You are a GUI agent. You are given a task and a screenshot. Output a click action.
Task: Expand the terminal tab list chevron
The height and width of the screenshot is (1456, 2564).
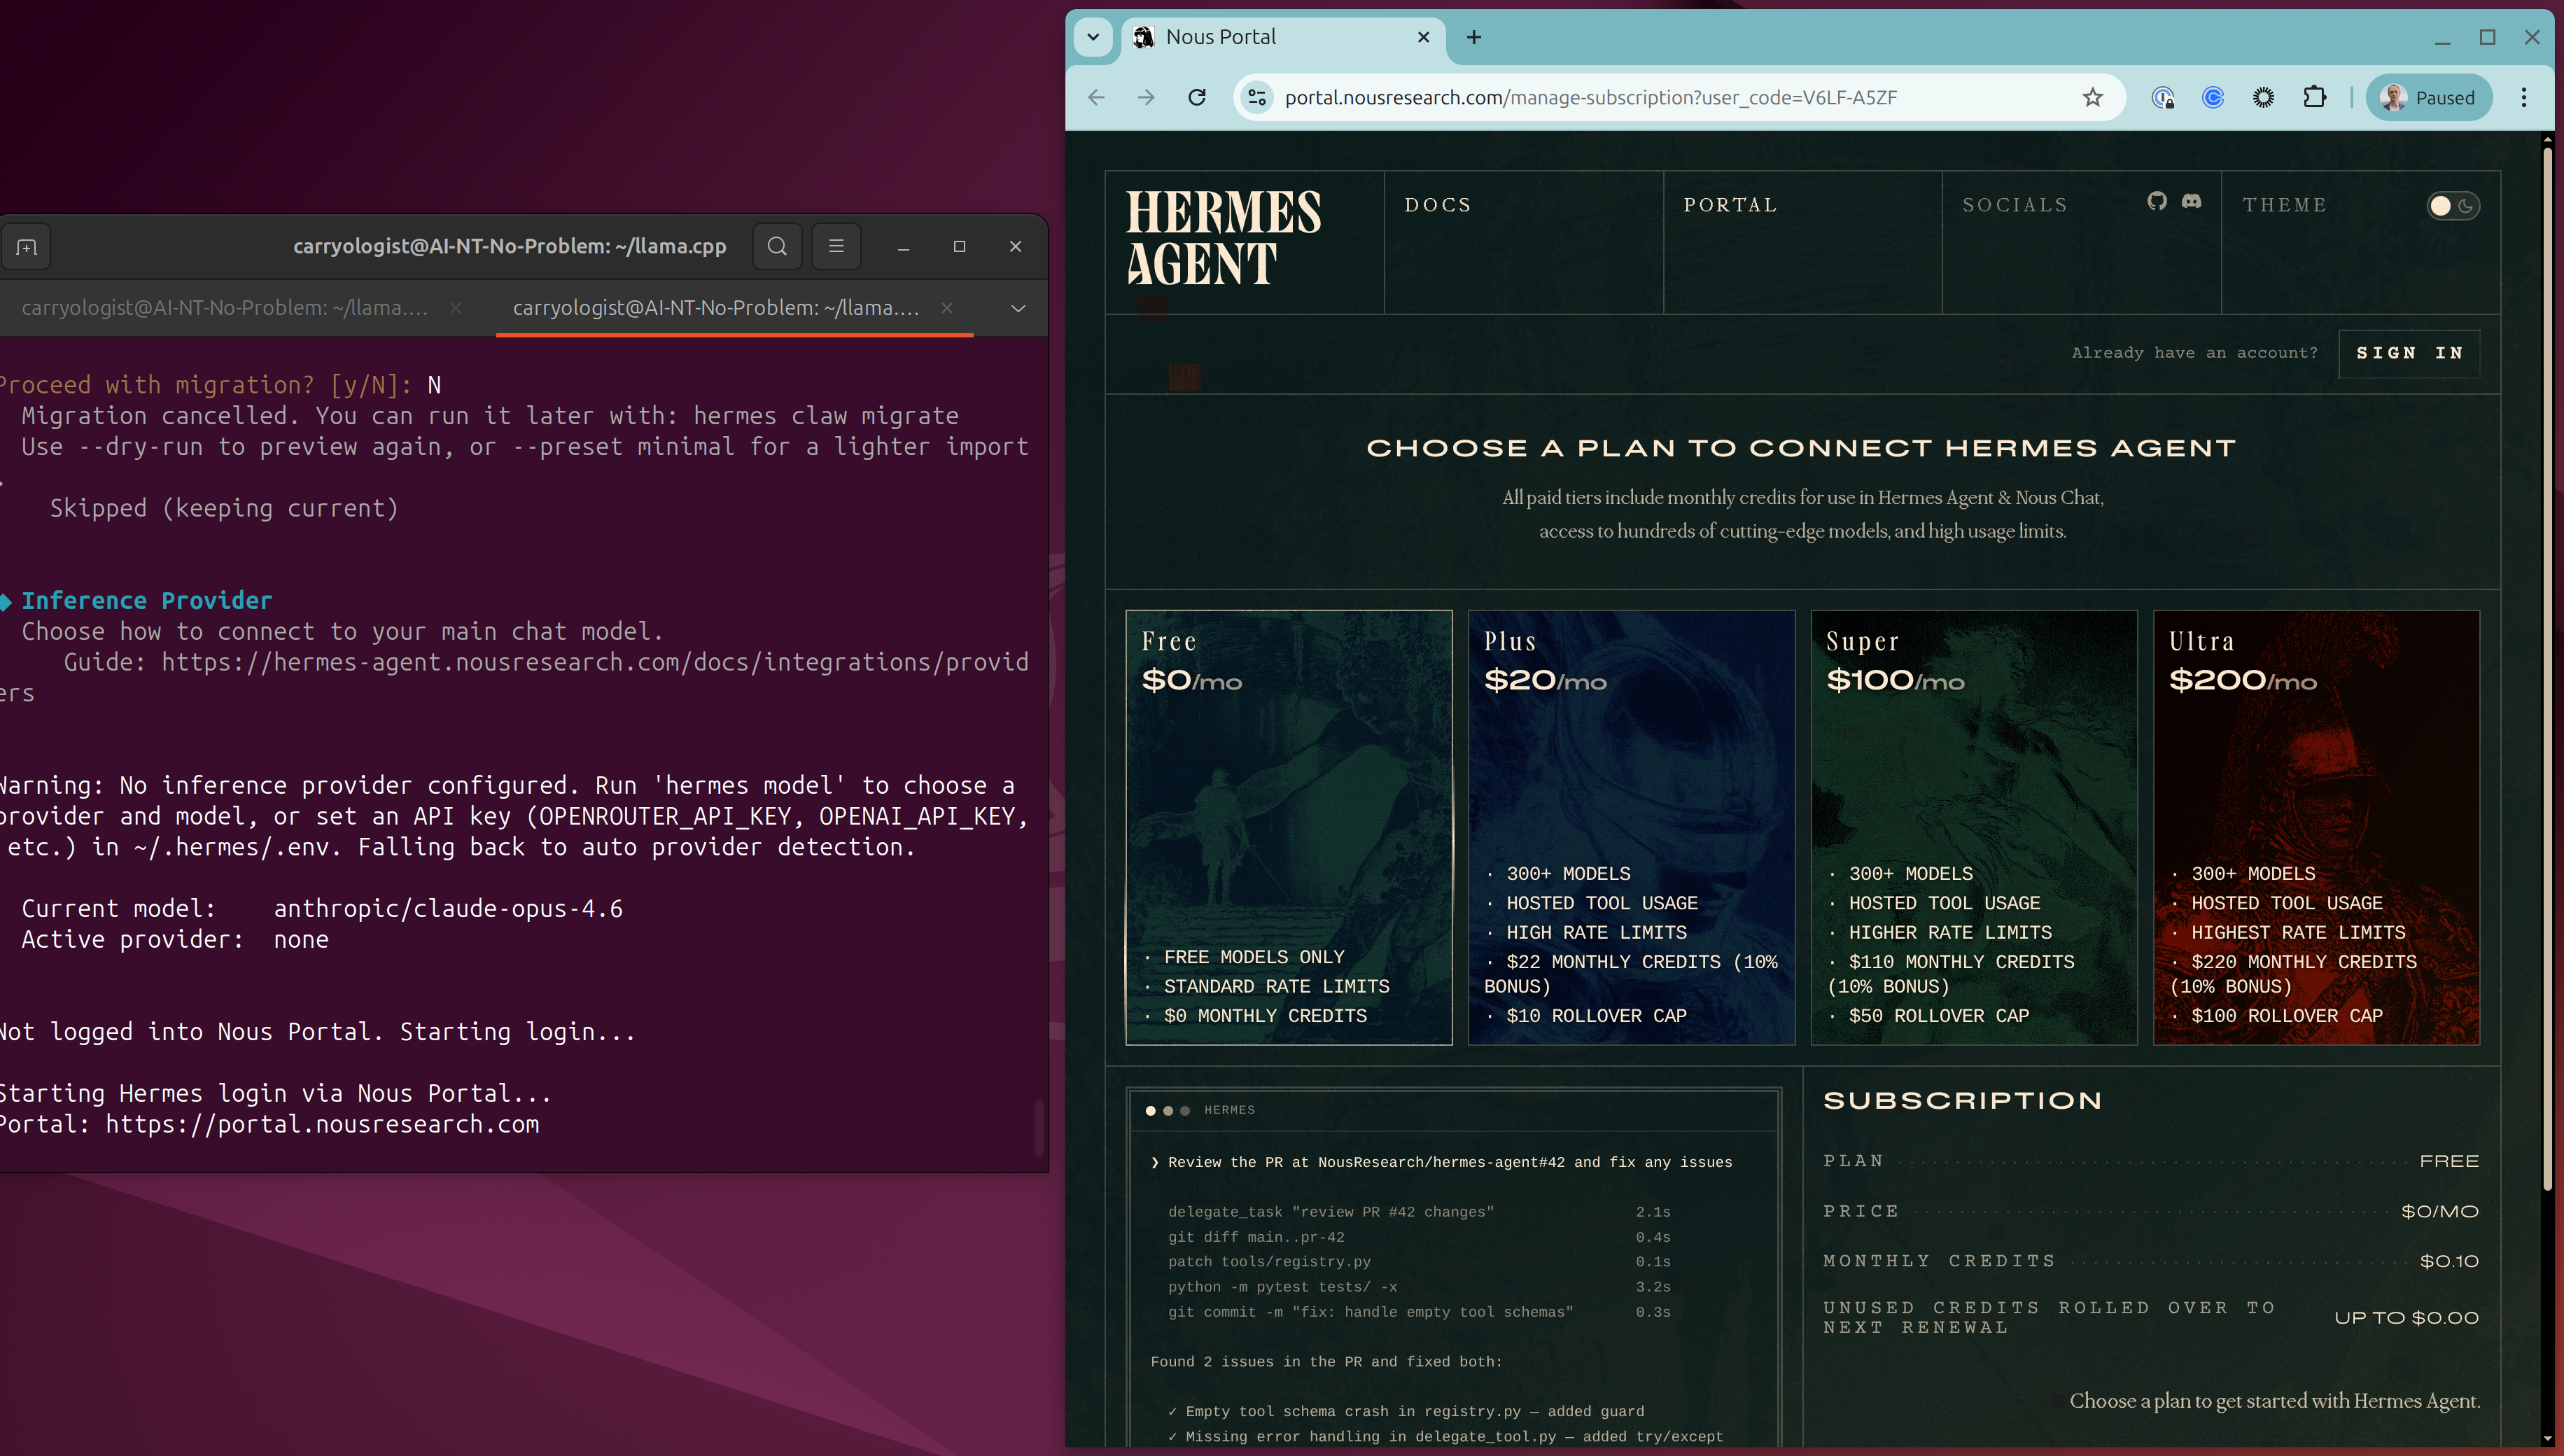tap(1018, 308)
